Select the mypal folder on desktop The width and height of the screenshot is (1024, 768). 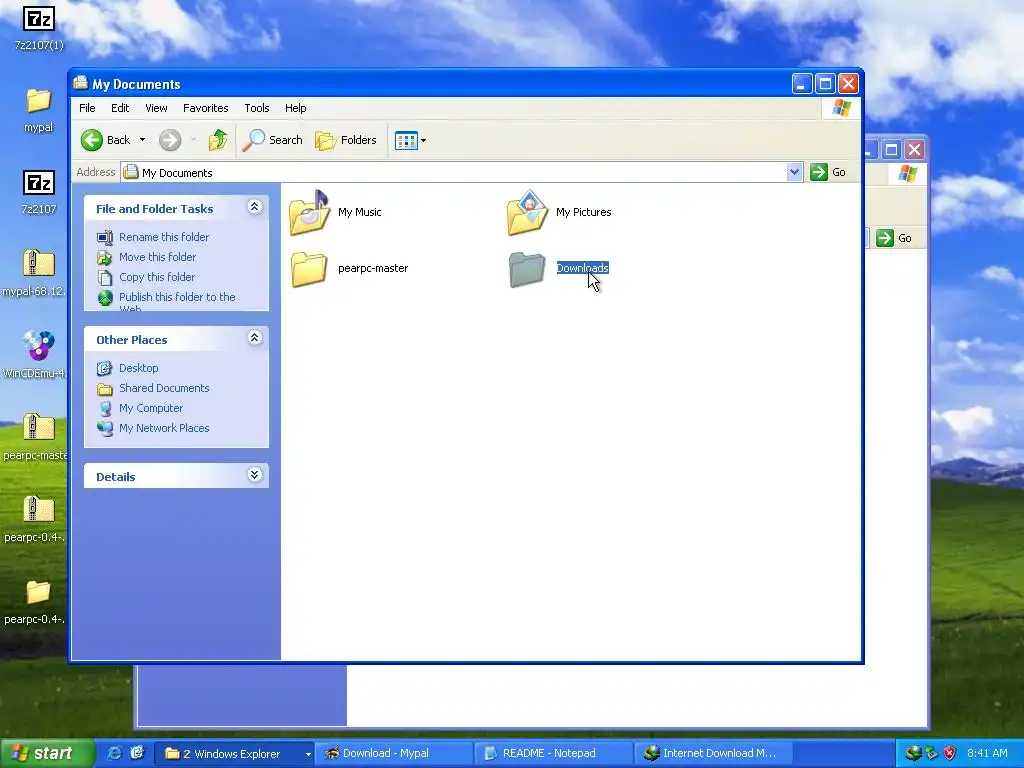coord(39,101)
